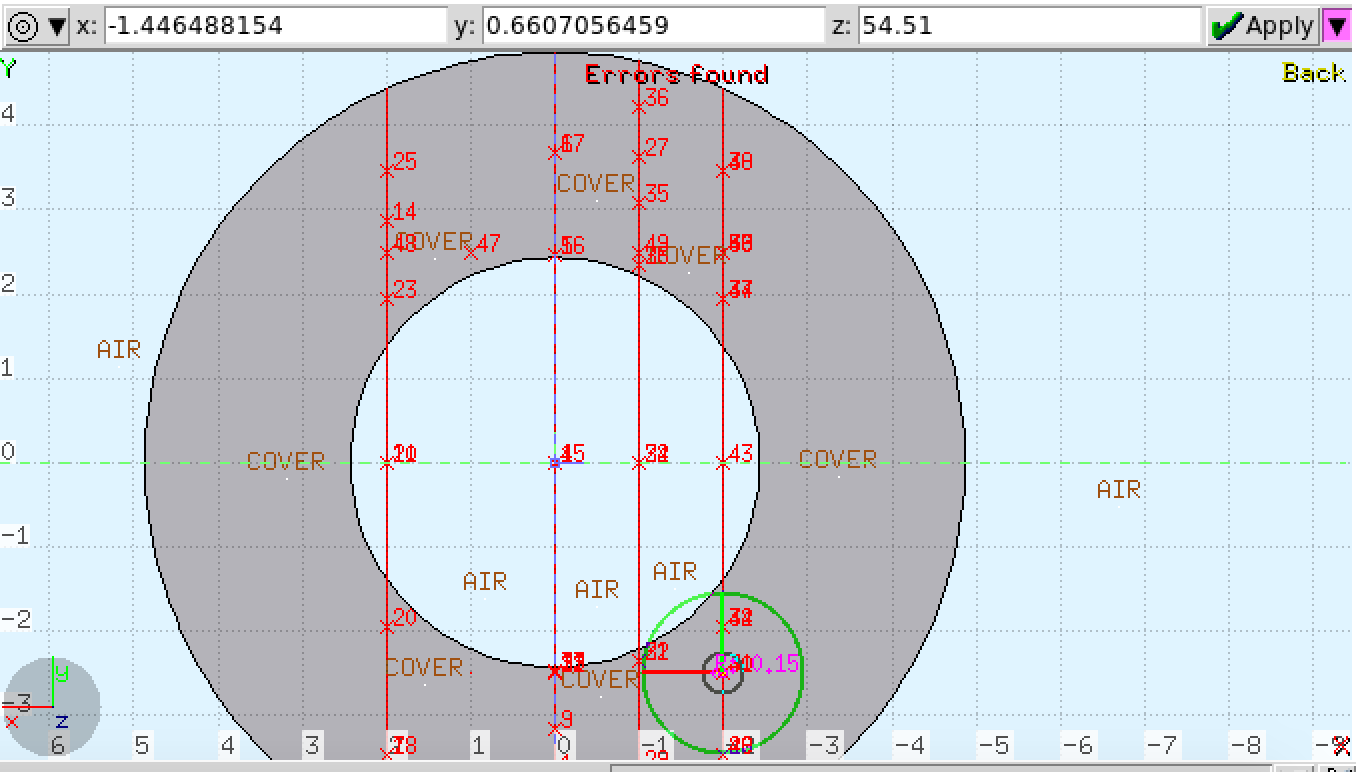The image size is (1356, 772).
Task: Click the AIR label on the far right
Action: (1118, 490)
